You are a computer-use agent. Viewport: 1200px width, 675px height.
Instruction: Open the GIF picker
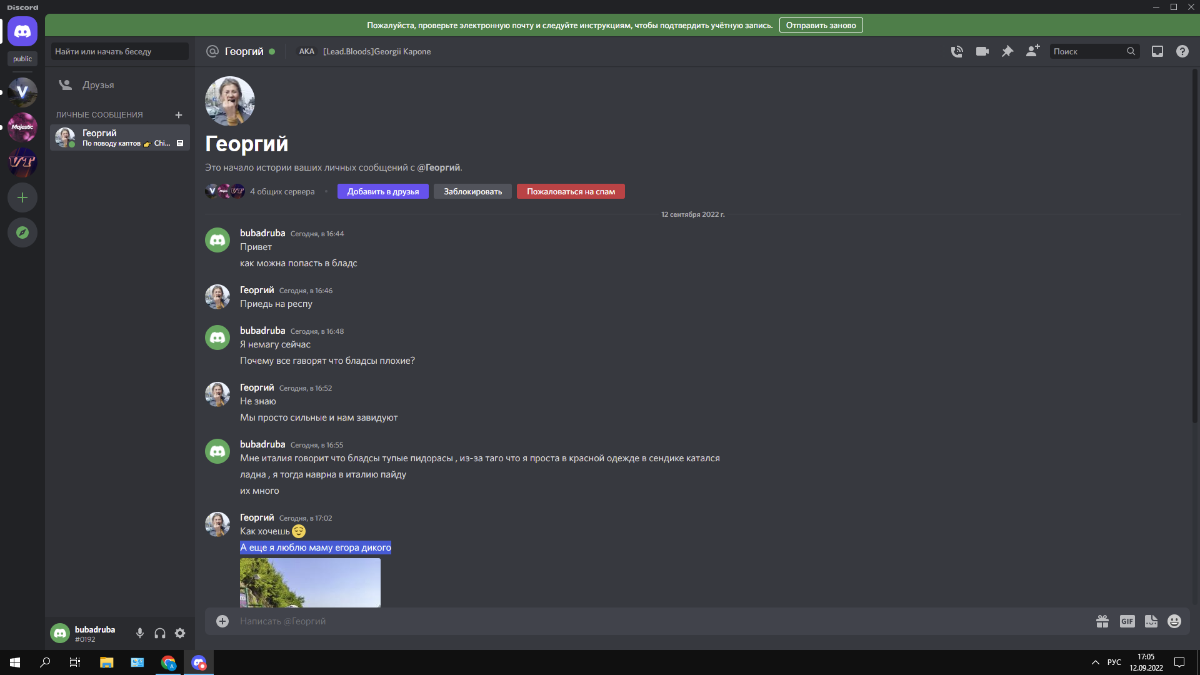coord(1127,621)
